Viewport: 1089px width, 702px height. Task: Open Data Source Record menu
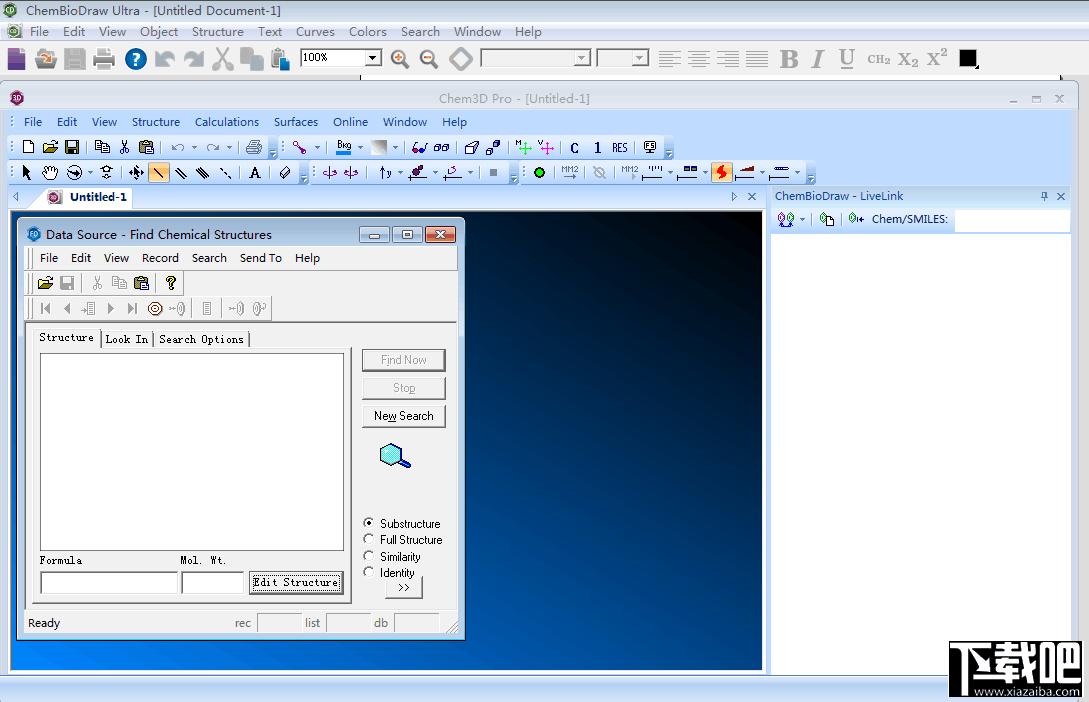pyautogui.click(x=160, y=258)
